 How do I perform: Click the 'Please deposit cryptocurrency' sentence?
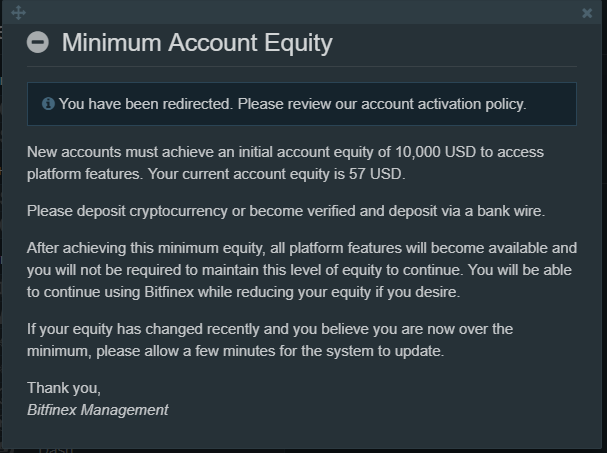(286, 211)
